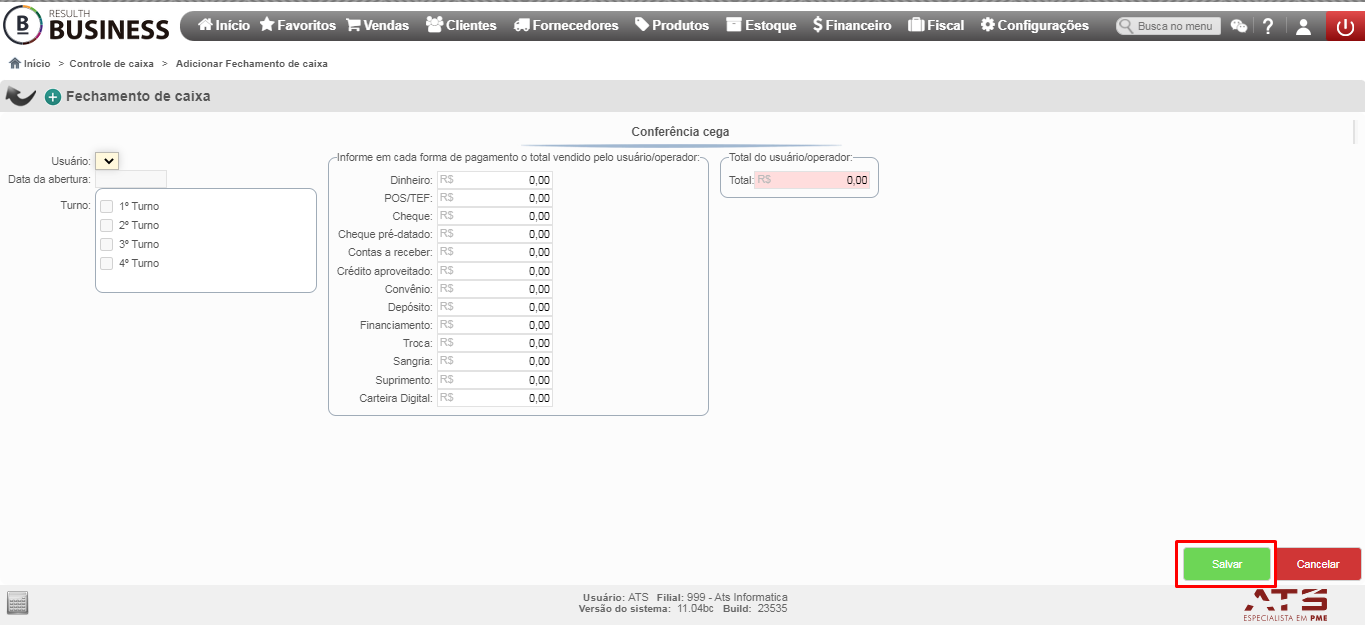Open the Configurações menu
Screen dimensions: 1365x625
pos(1034,25)
